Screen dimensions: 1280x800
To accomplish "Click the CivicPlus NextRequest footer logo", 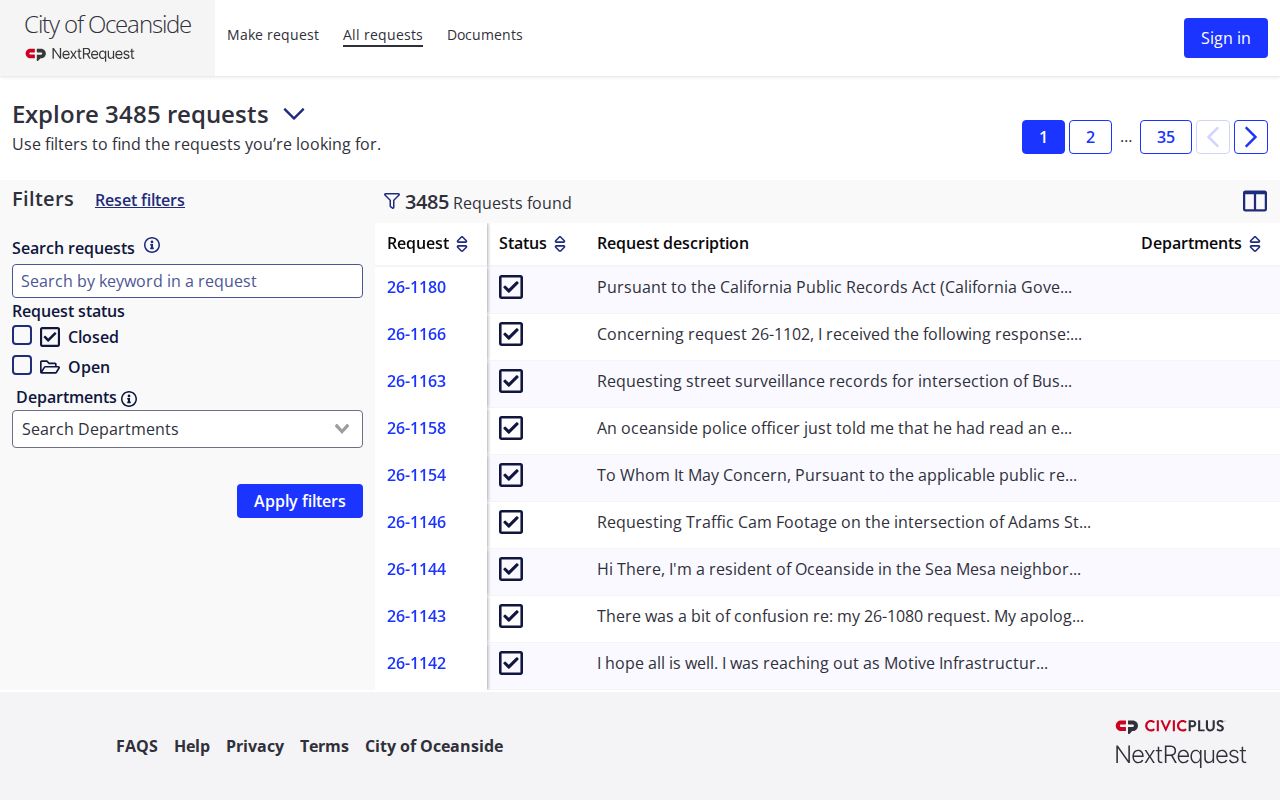I will click(1181, 742).
